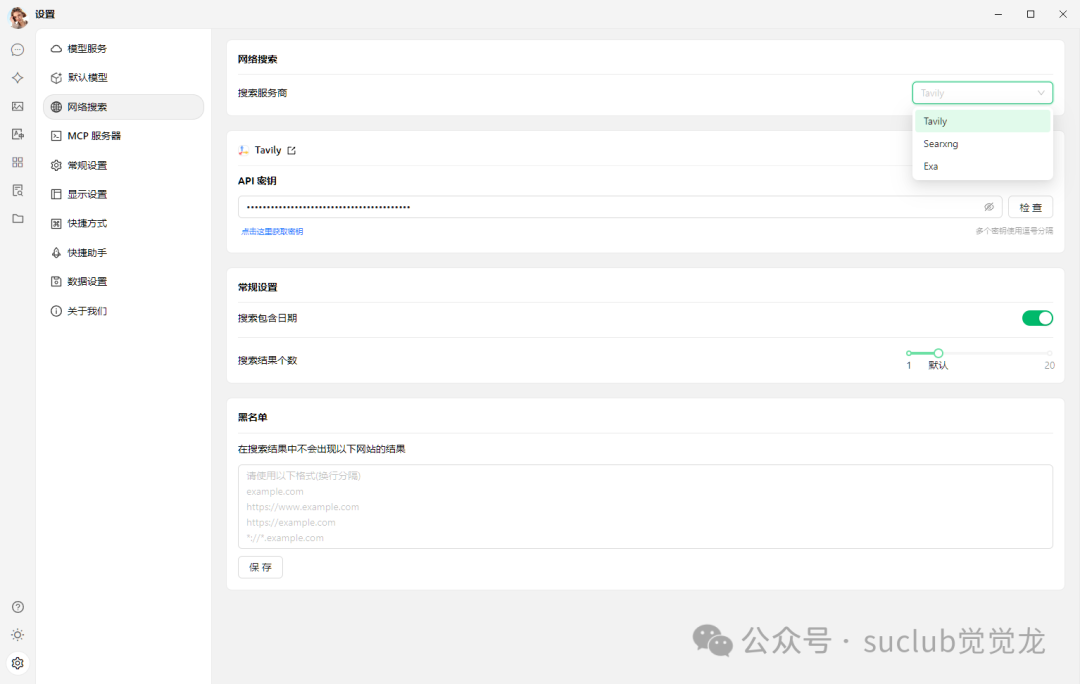1080x684 pixels.
Task: Click the help question mark icon
Action: [x=17, y=607]
